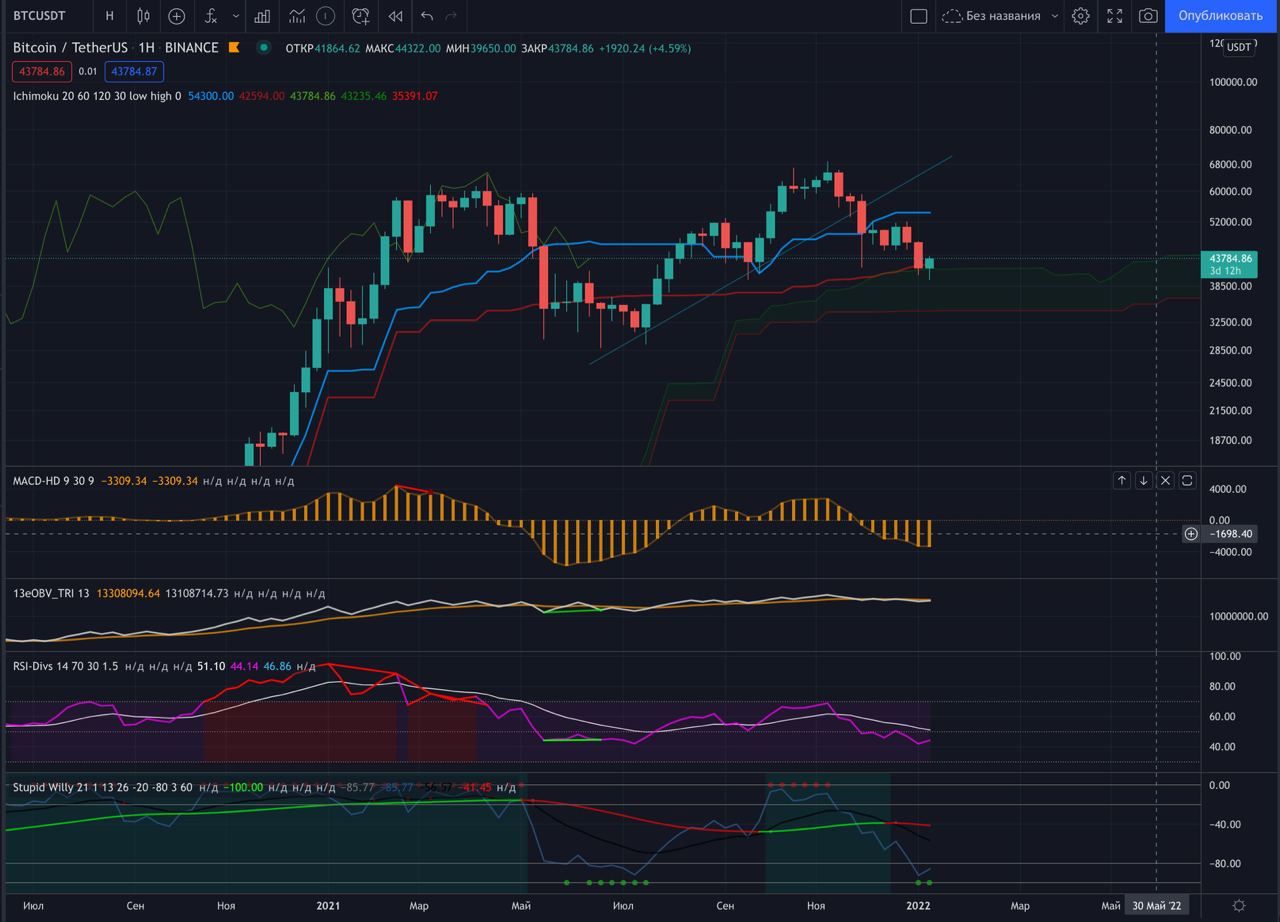1280x922 pixels.
Task: Open the indicators fx menu
Action: [x=211, y=16]
